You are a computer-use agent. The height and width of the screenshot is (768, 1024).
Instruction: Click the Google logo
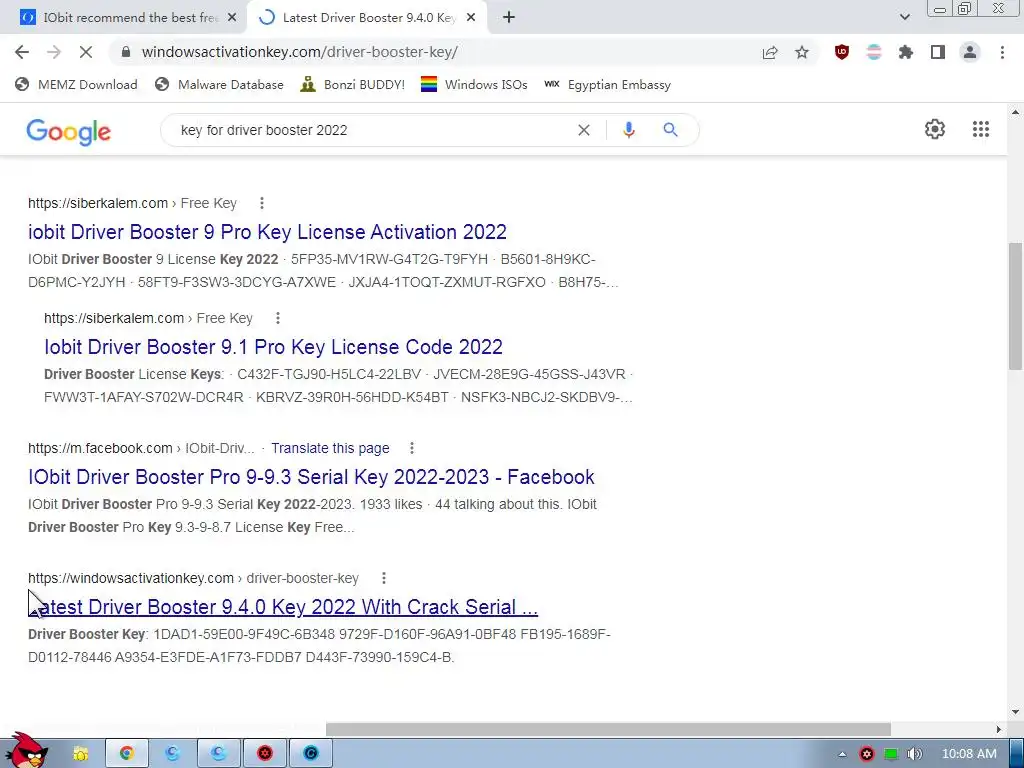pyautogui.click(x=69, y=131)
